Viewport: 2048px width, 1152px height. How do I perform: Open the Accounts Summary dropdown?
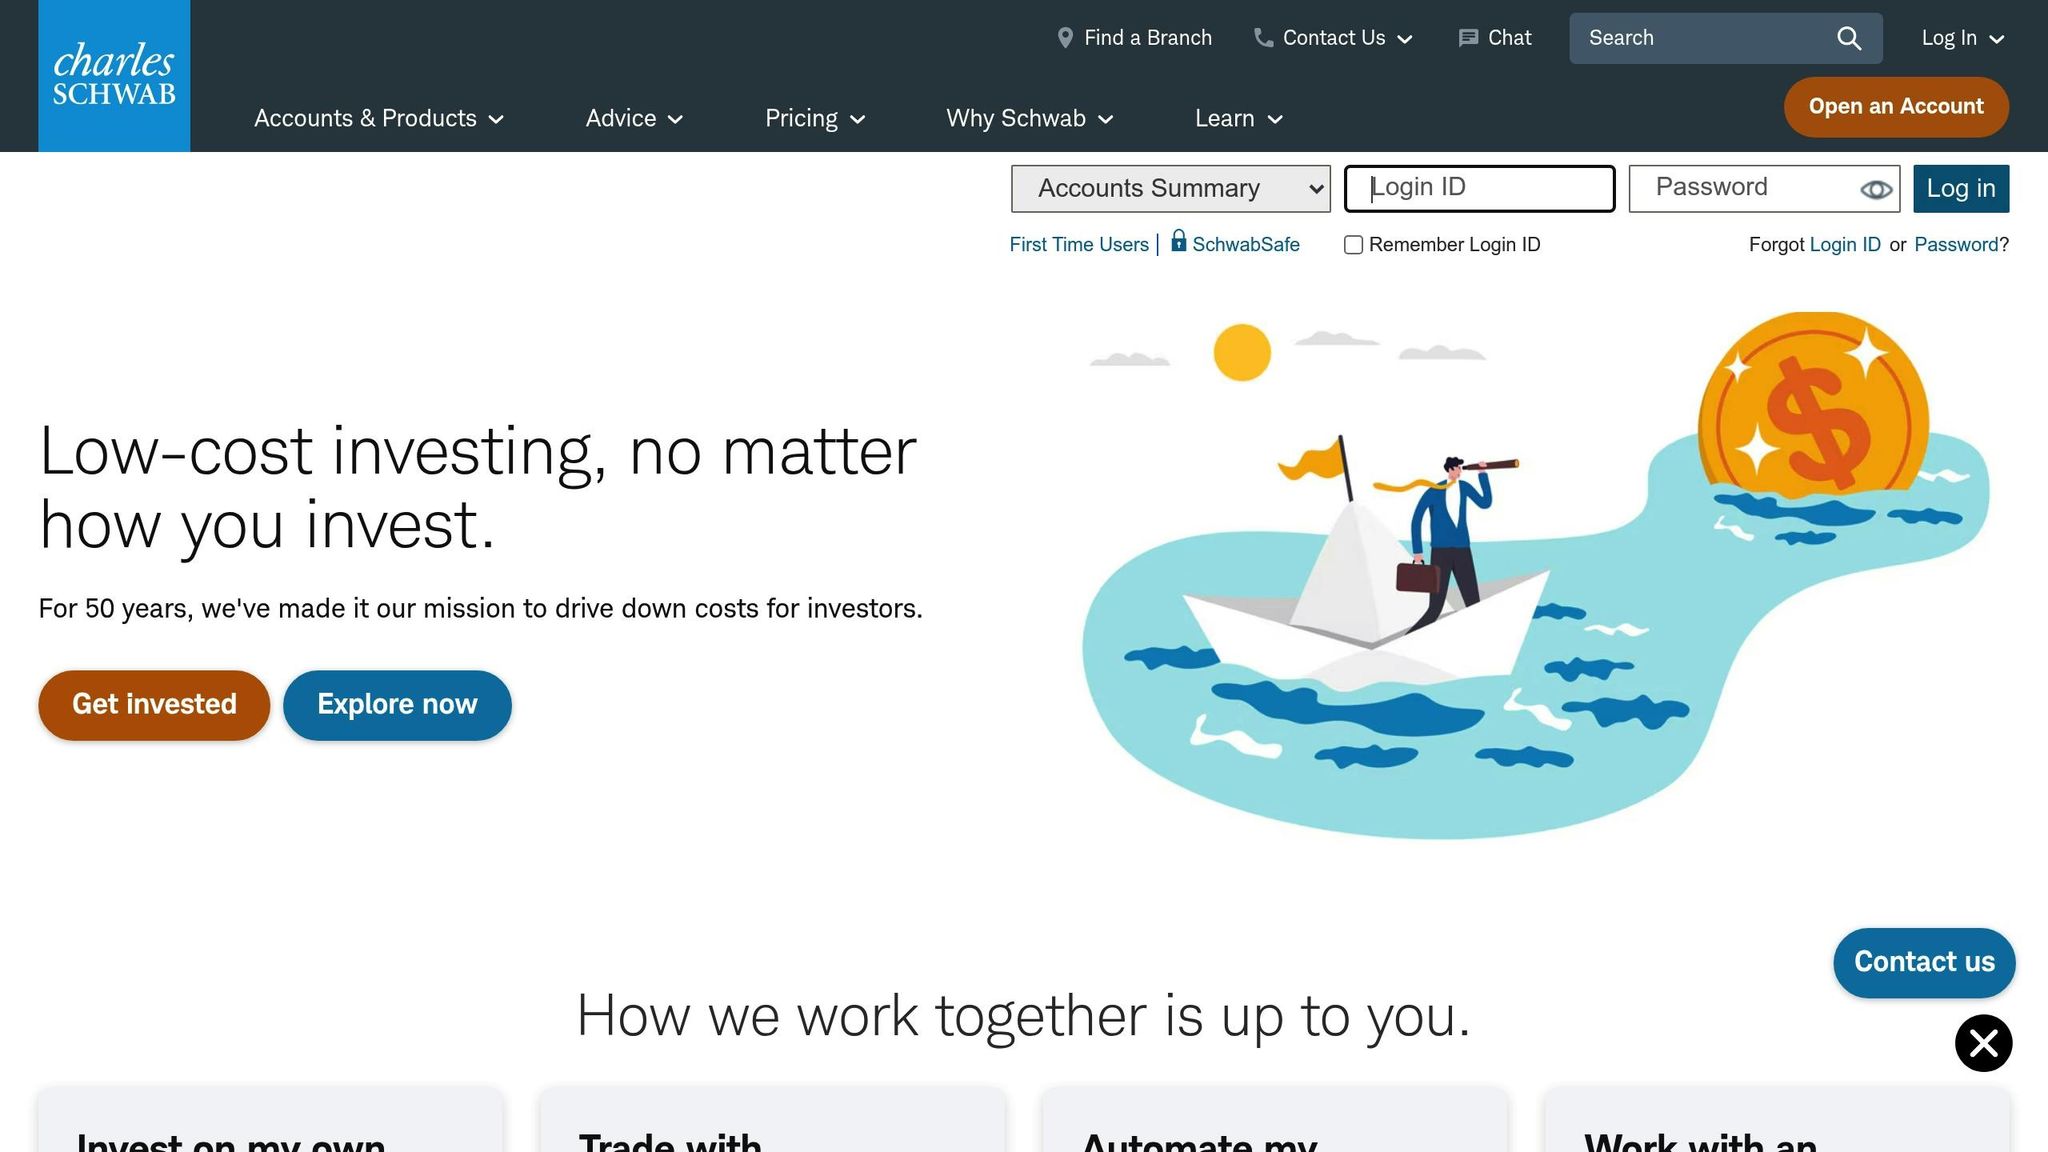[x=1170, y=188]
